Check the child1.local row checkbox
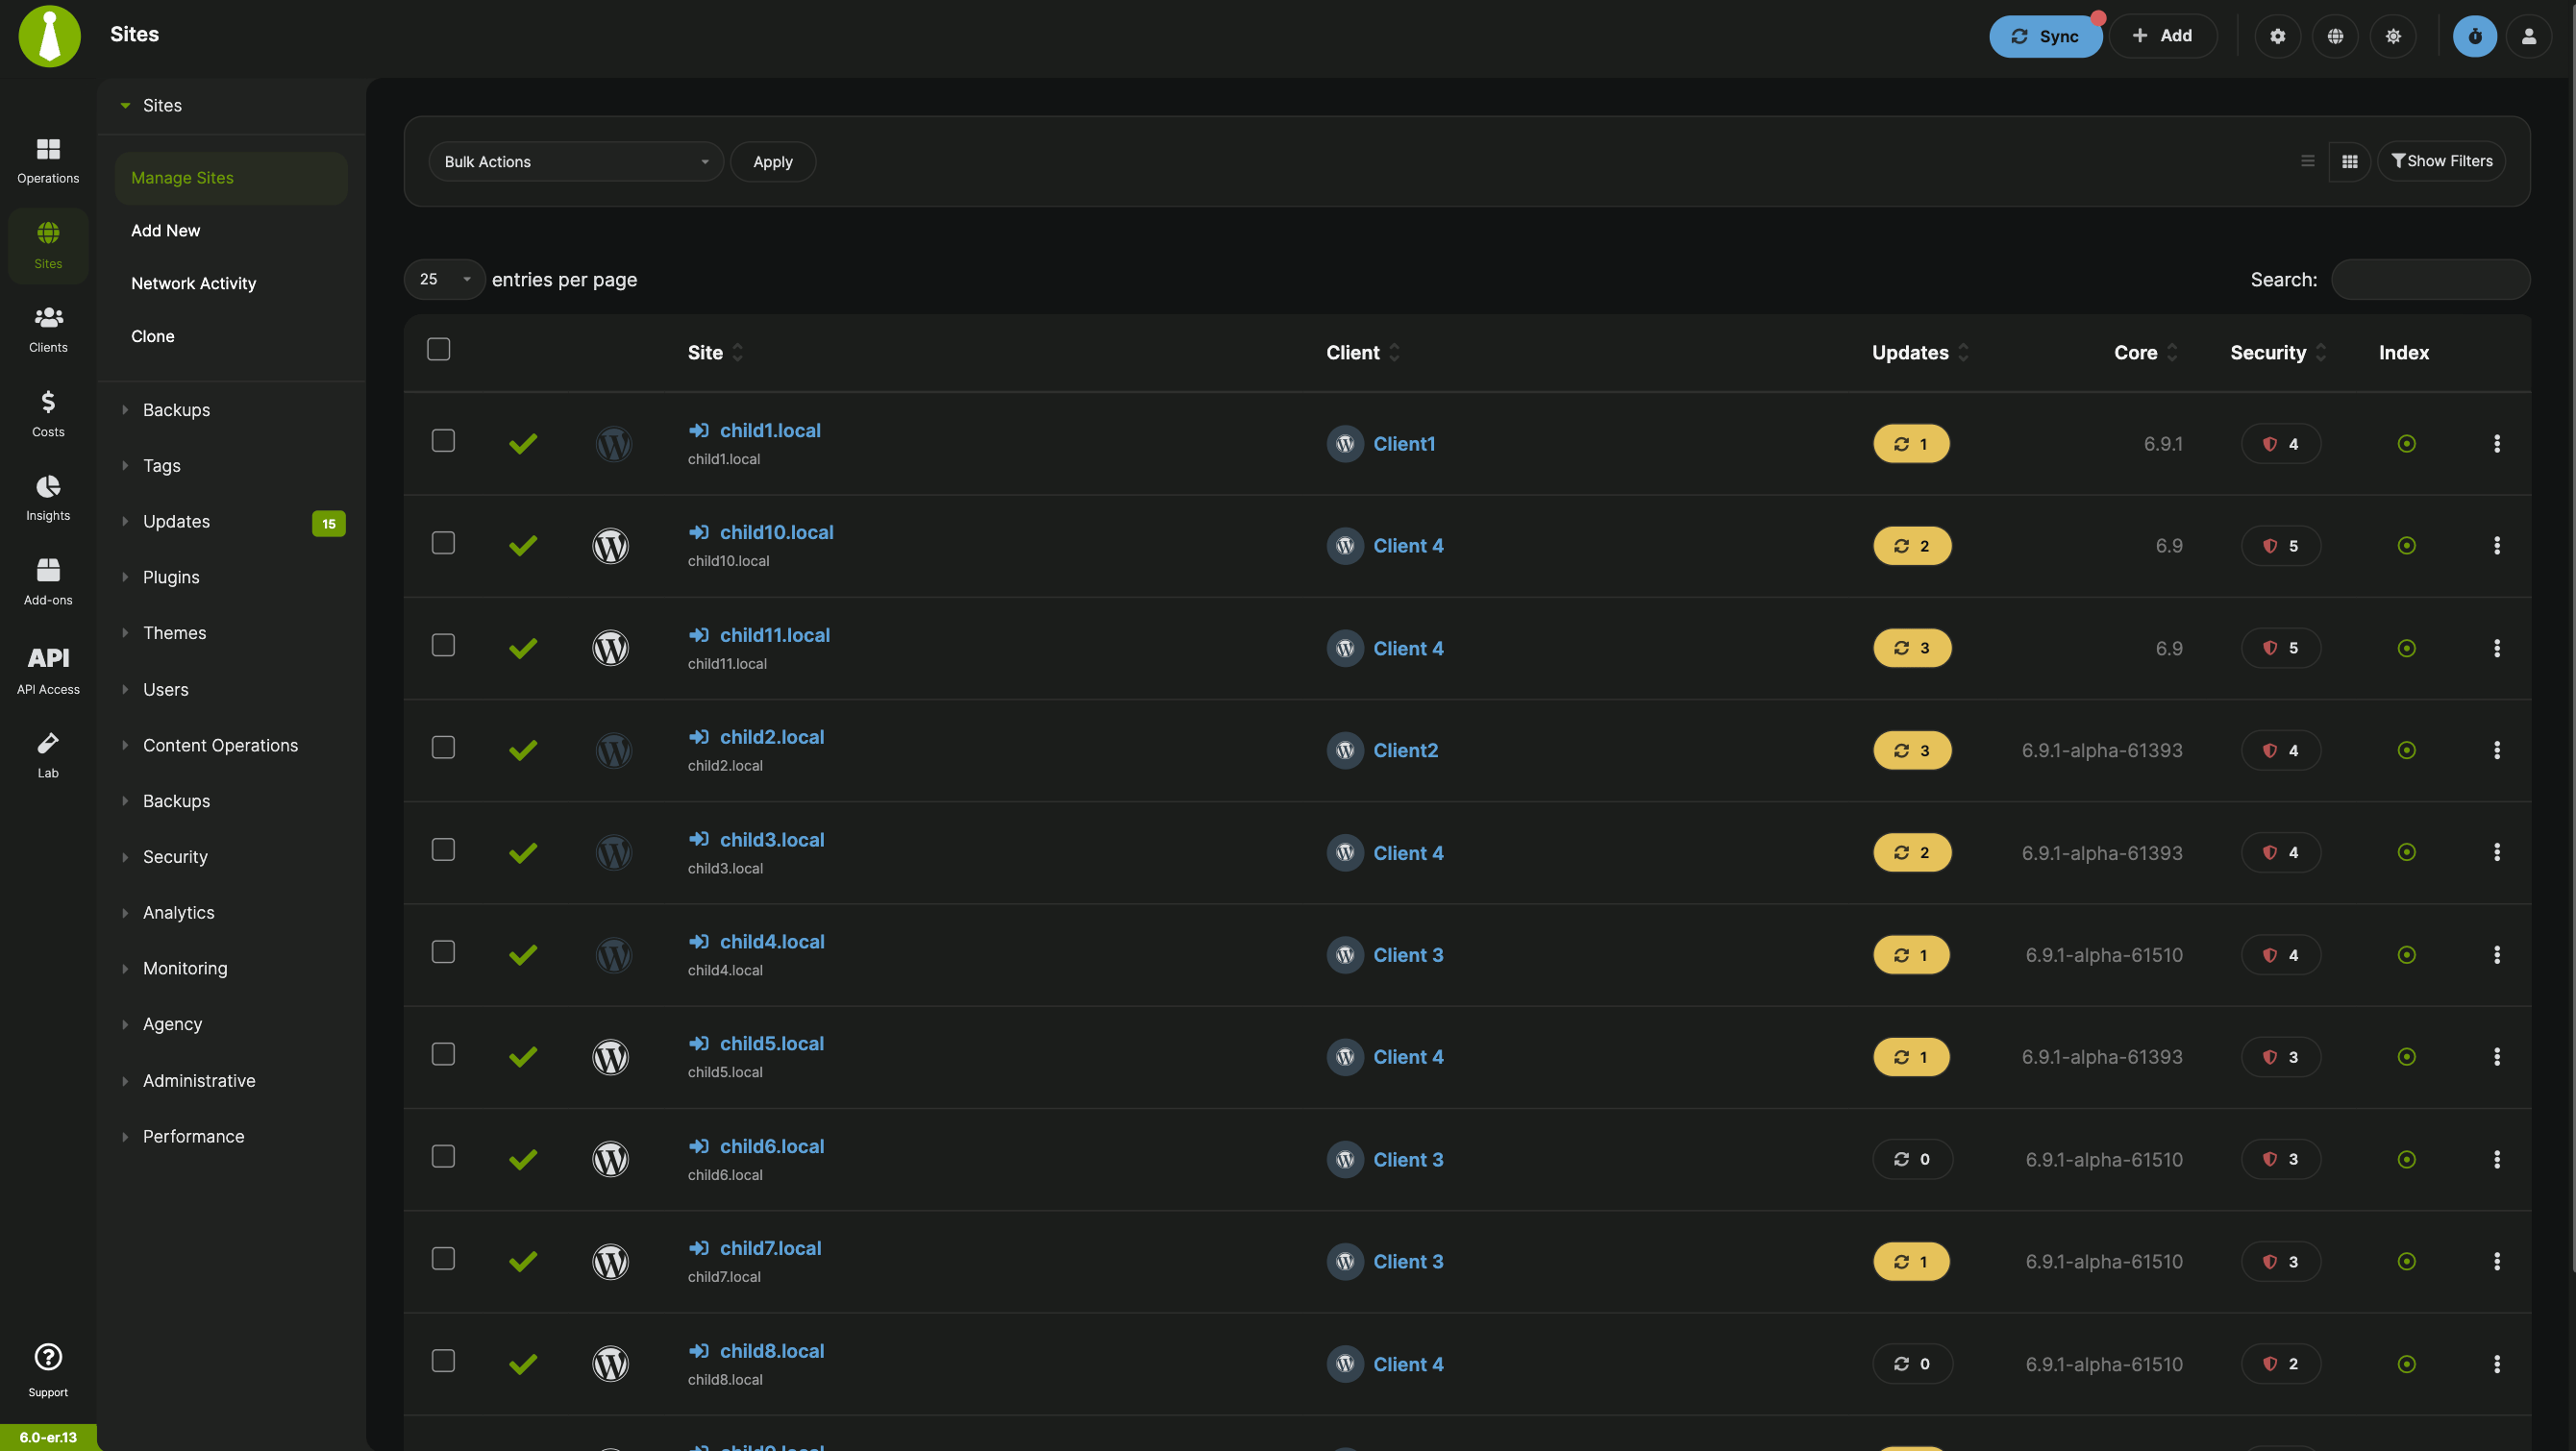This screenshot has height=1451, width=2576. click(443, 441)
